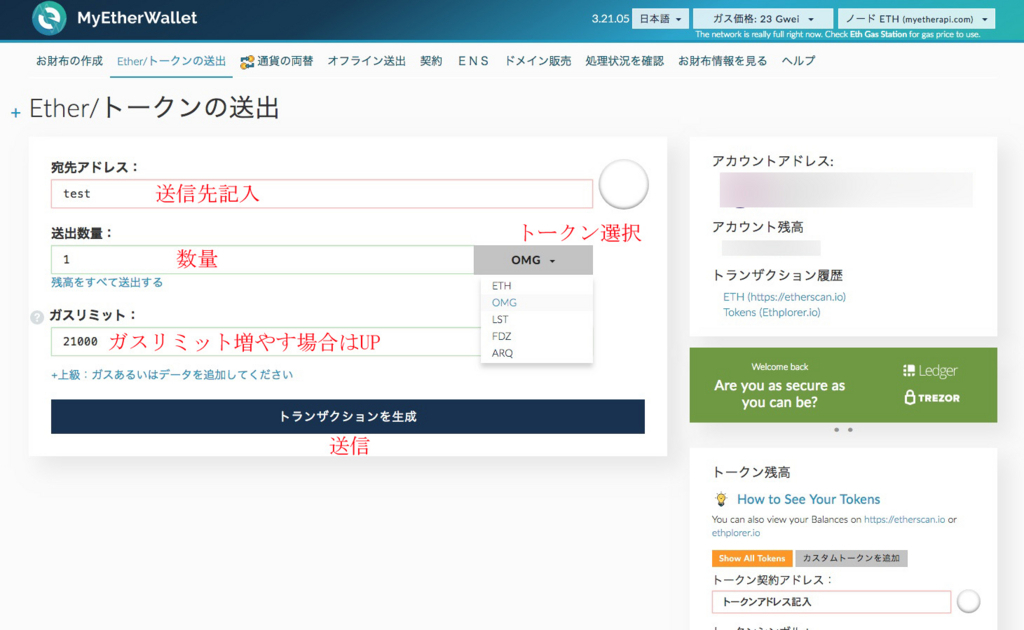
Task: Open the 処理状況を確認 tab
Action: pos(624,61)
